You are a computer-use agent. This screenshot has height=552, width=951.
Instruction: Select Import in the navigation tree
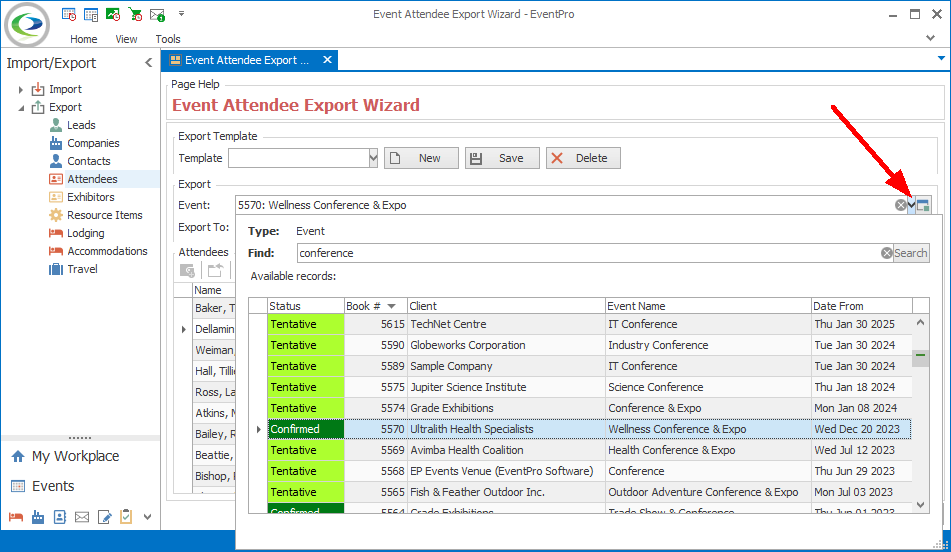click(x=66, y=89)
